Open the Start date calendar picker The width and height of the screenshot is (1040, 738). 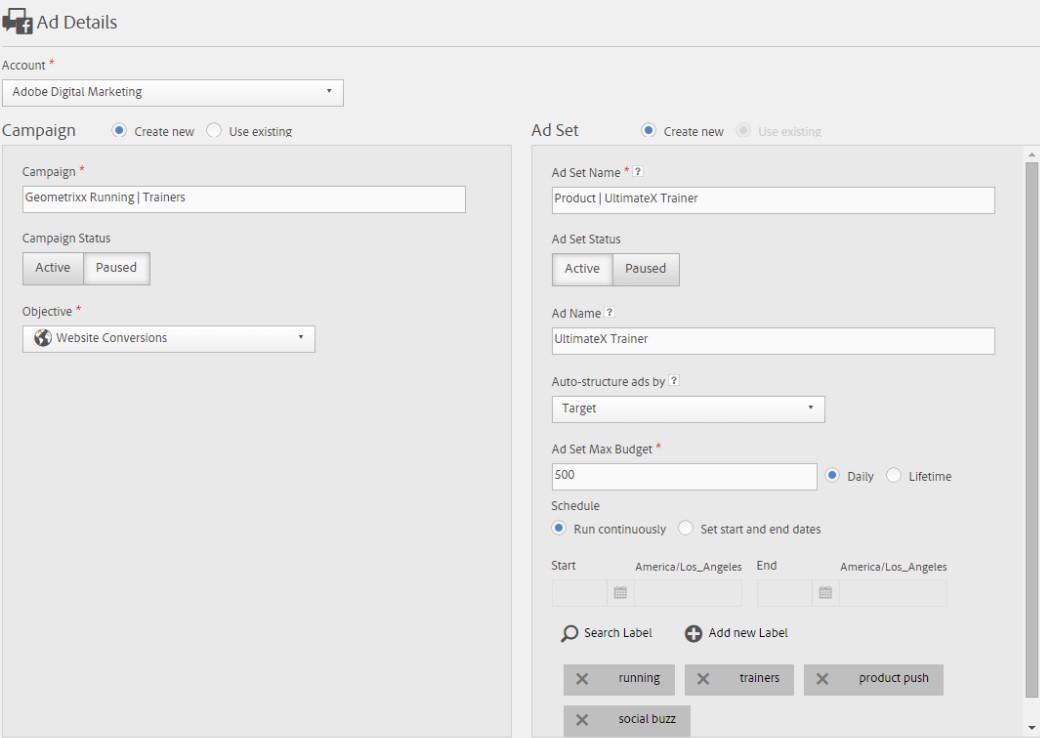click(620, 593)
